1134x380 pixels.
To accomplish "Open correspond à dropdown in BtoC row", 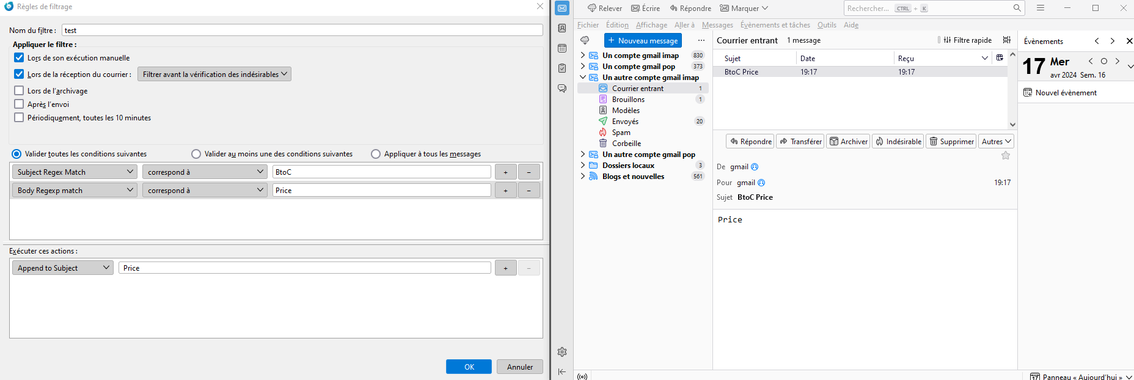I will (204, 172).
